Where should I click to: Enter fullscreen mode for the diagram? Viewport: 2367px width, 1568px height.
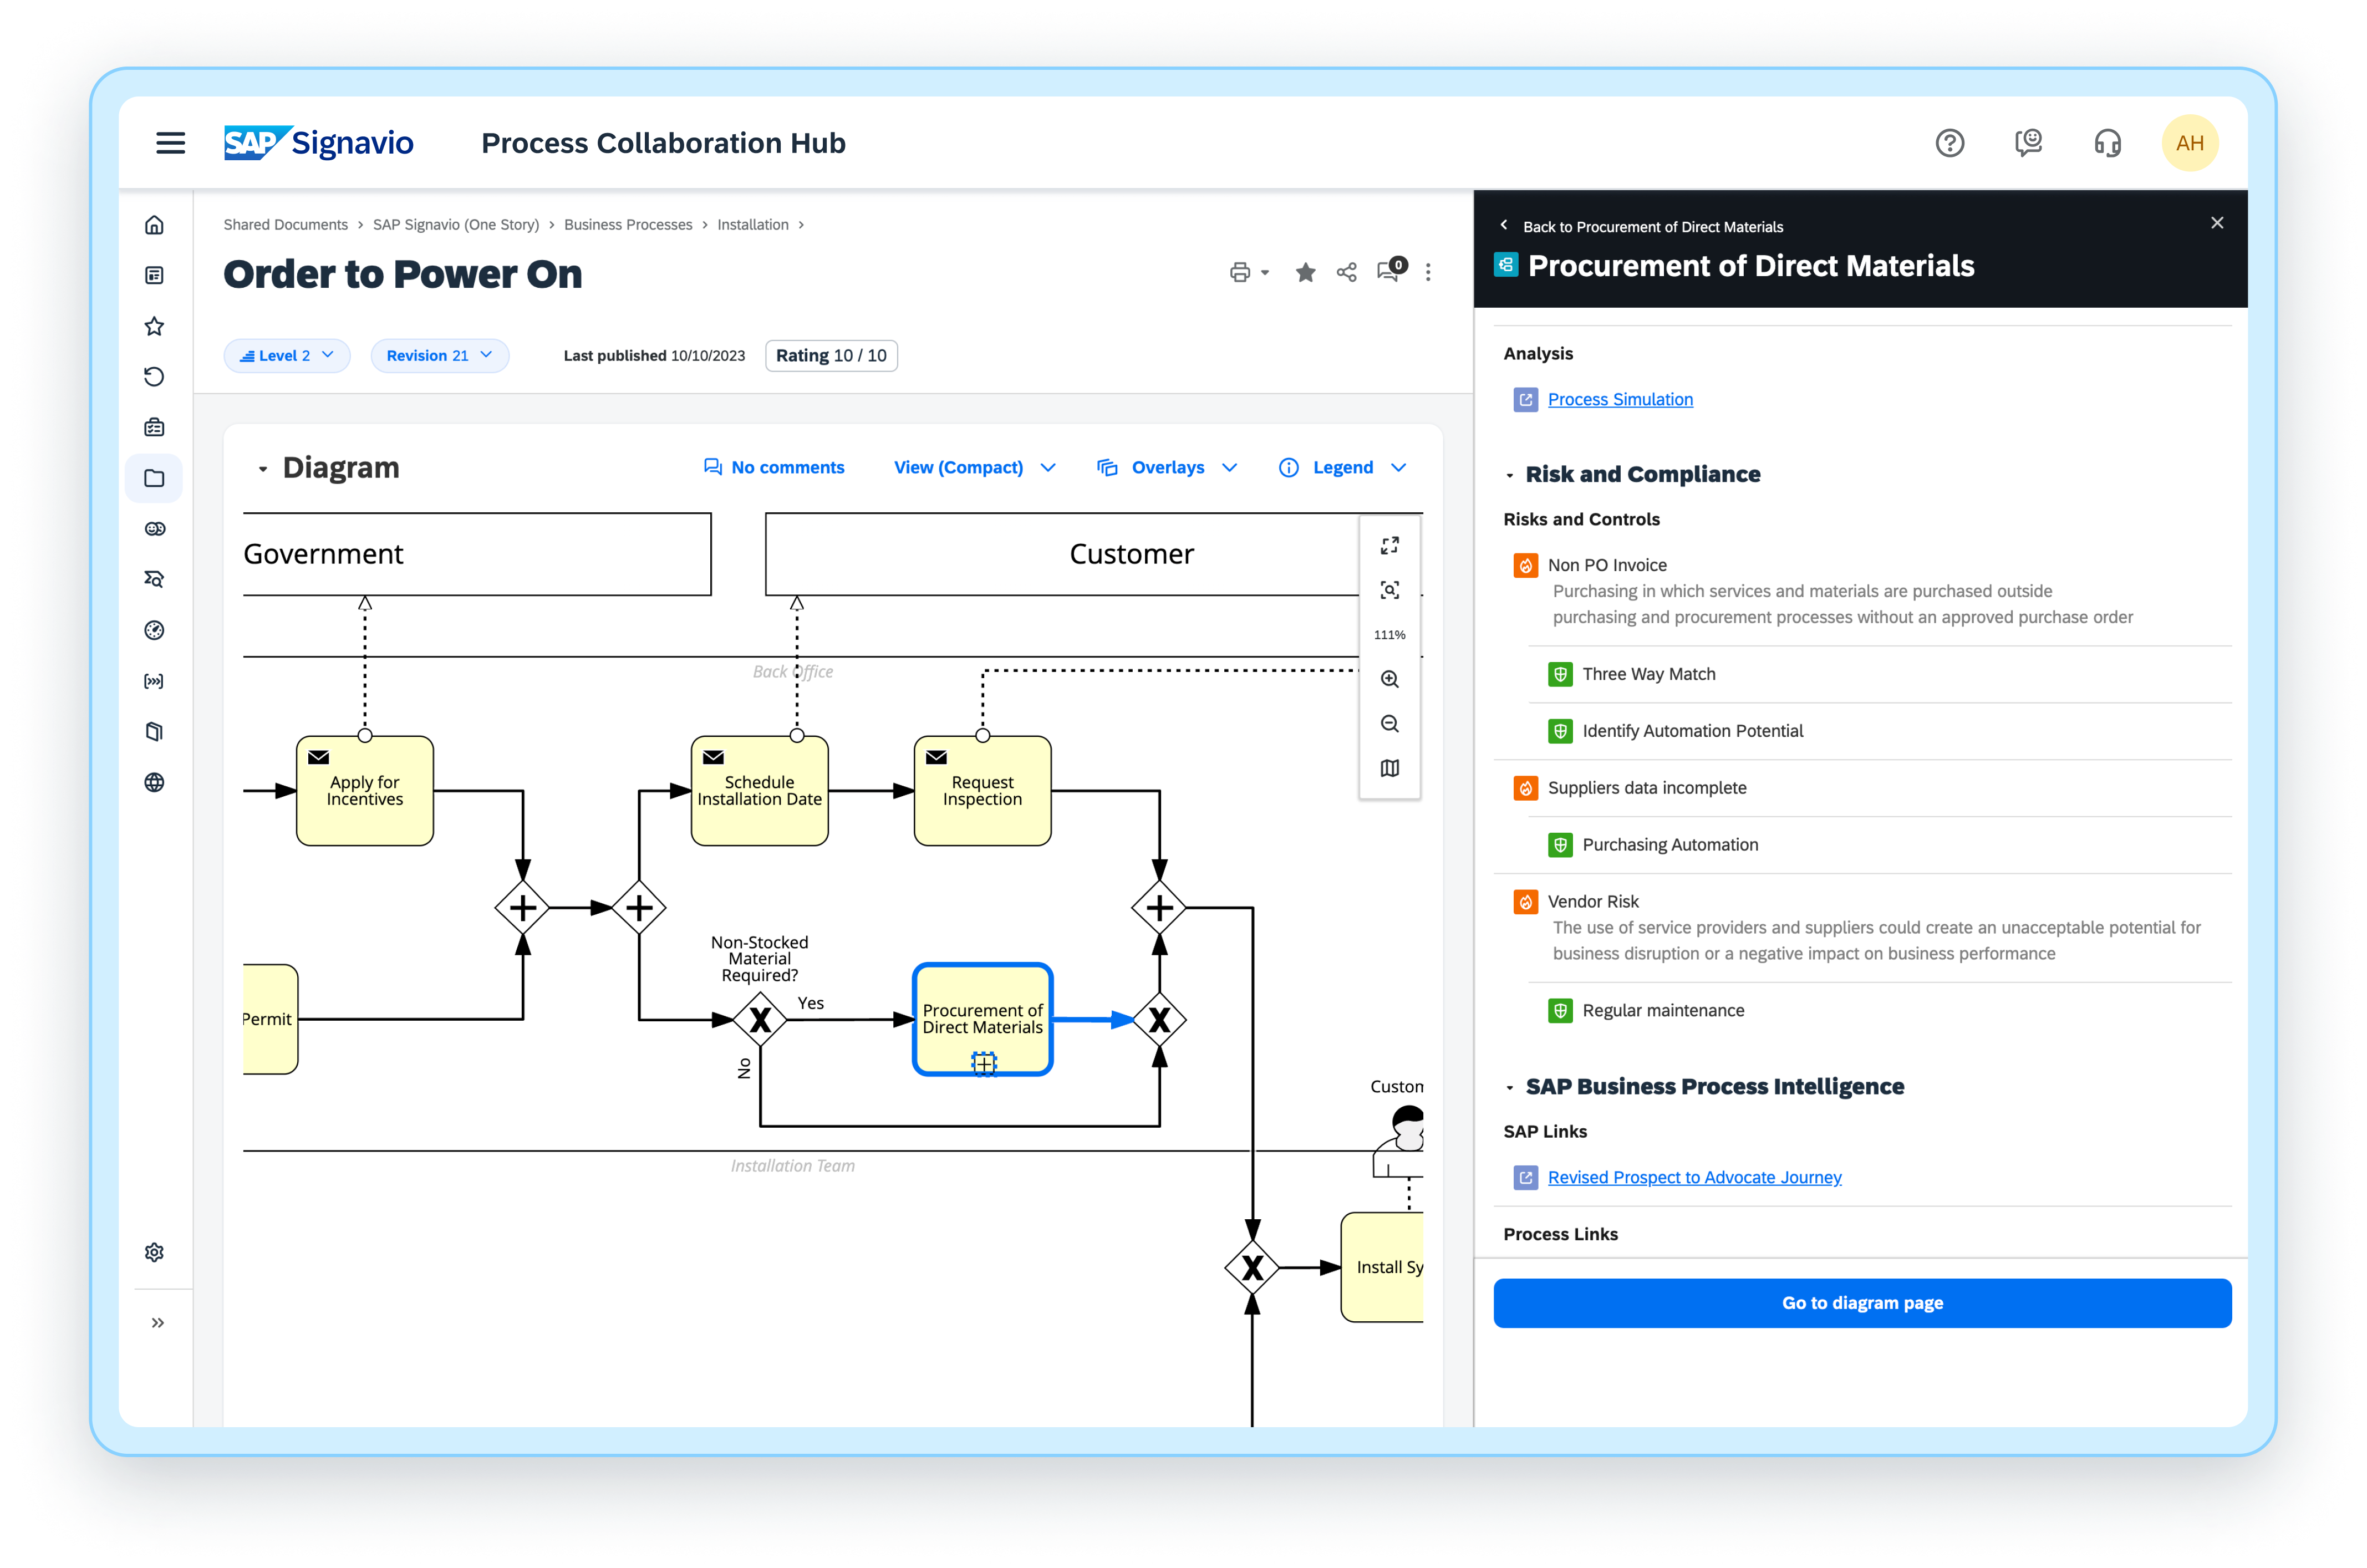tap(1389, 546)
